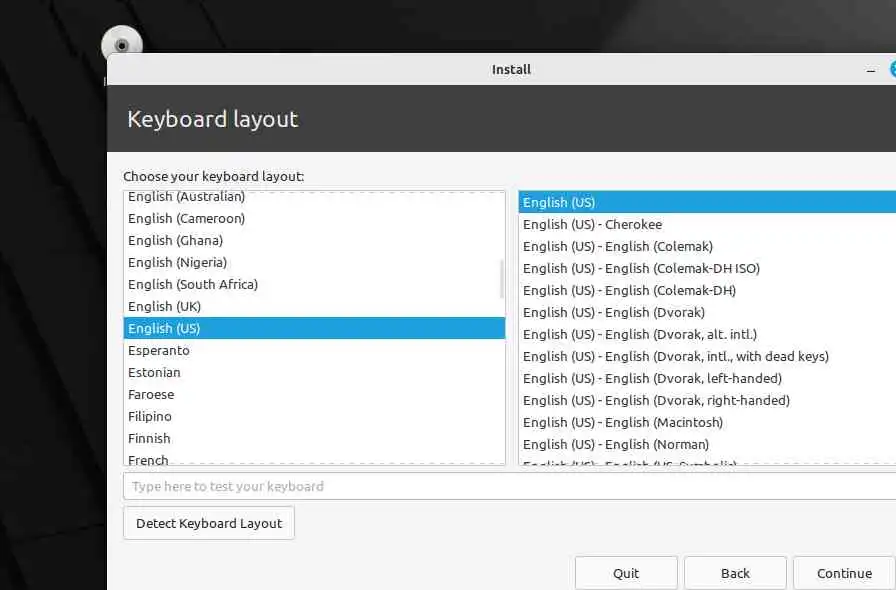Choose English (Australian) from layout list
The height and width of the screenshot is (590, 896).
(314, 197)
